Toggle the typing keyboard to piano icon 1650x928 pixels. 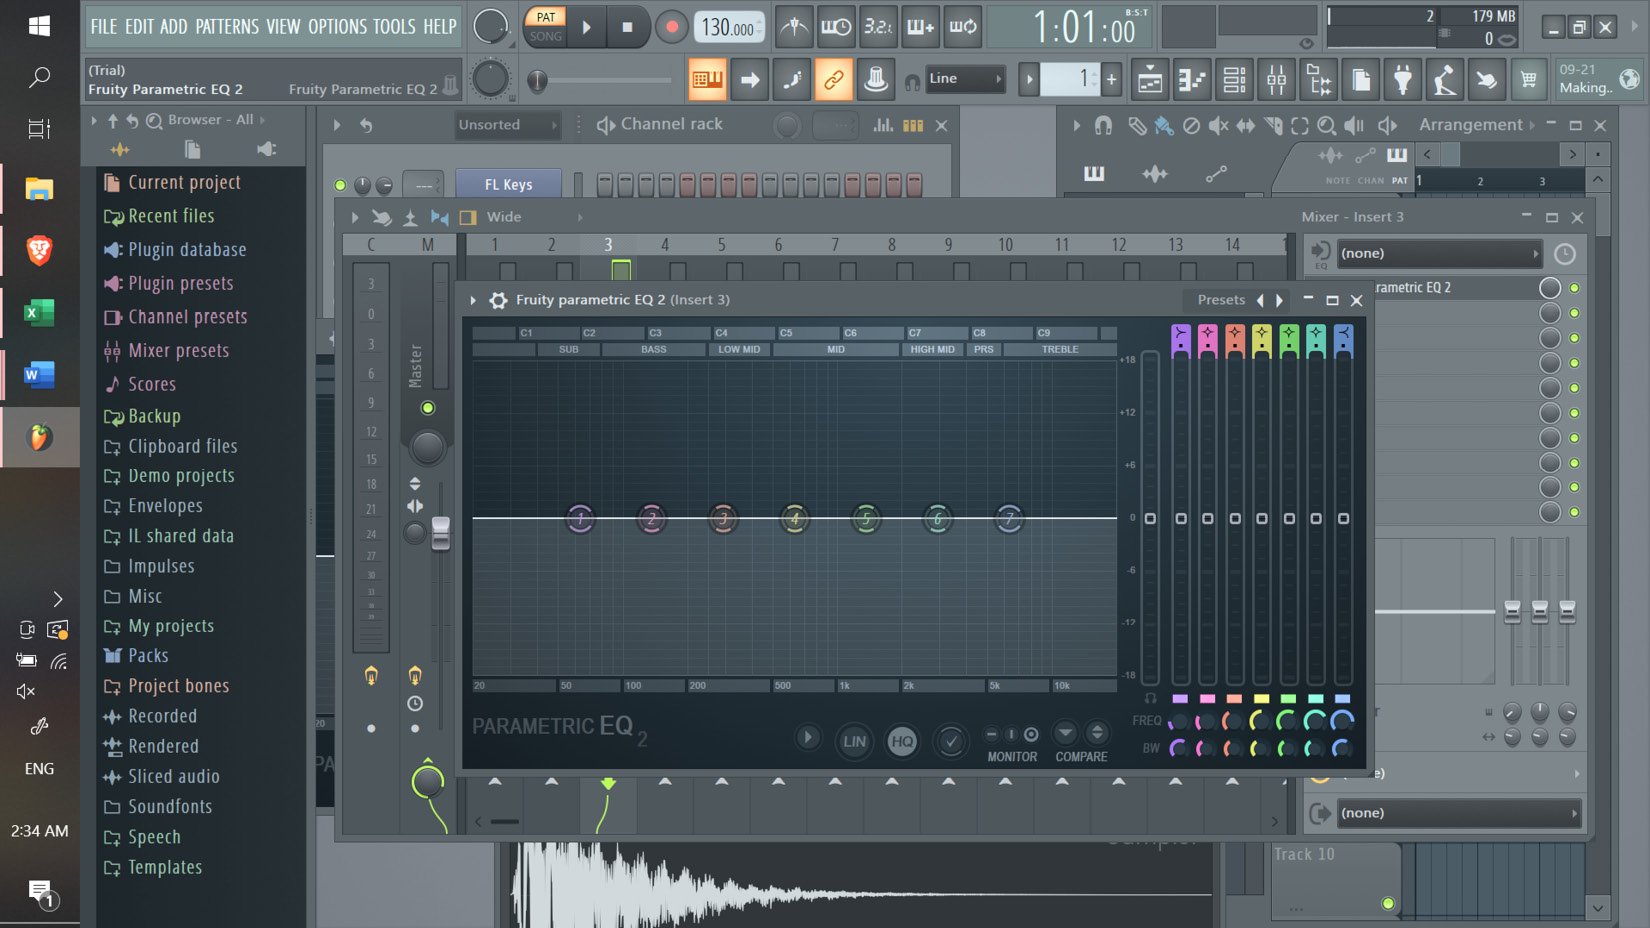pos(707,79)
